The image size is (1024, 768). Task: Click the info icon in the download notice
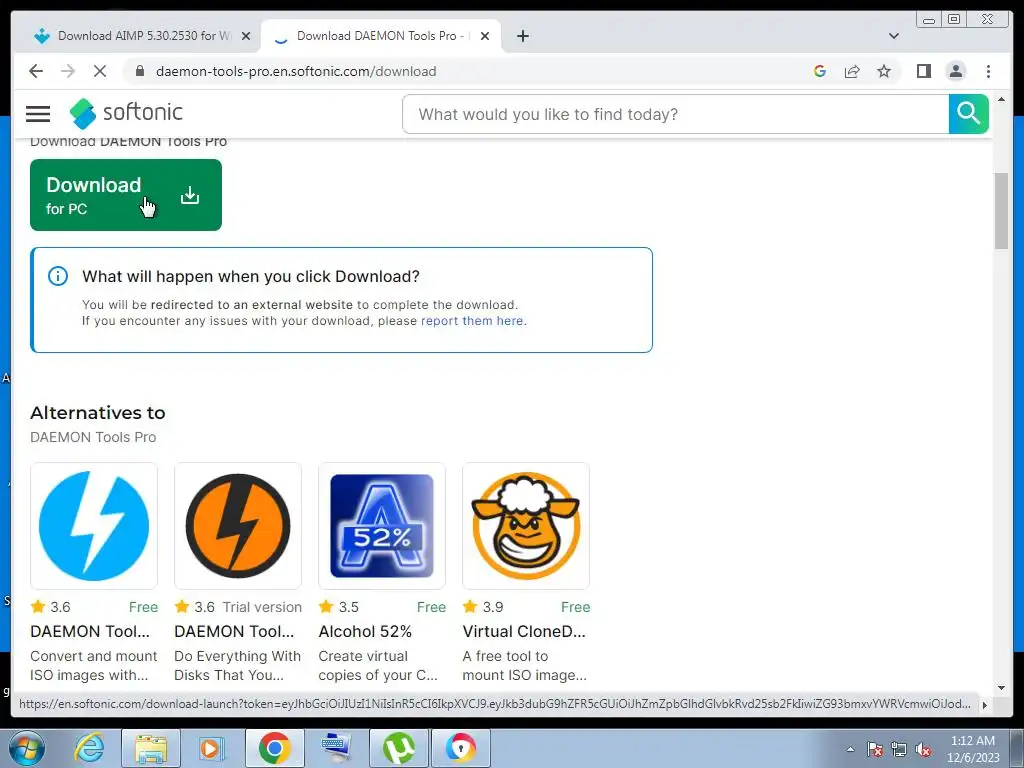click(x=57, y=276)
